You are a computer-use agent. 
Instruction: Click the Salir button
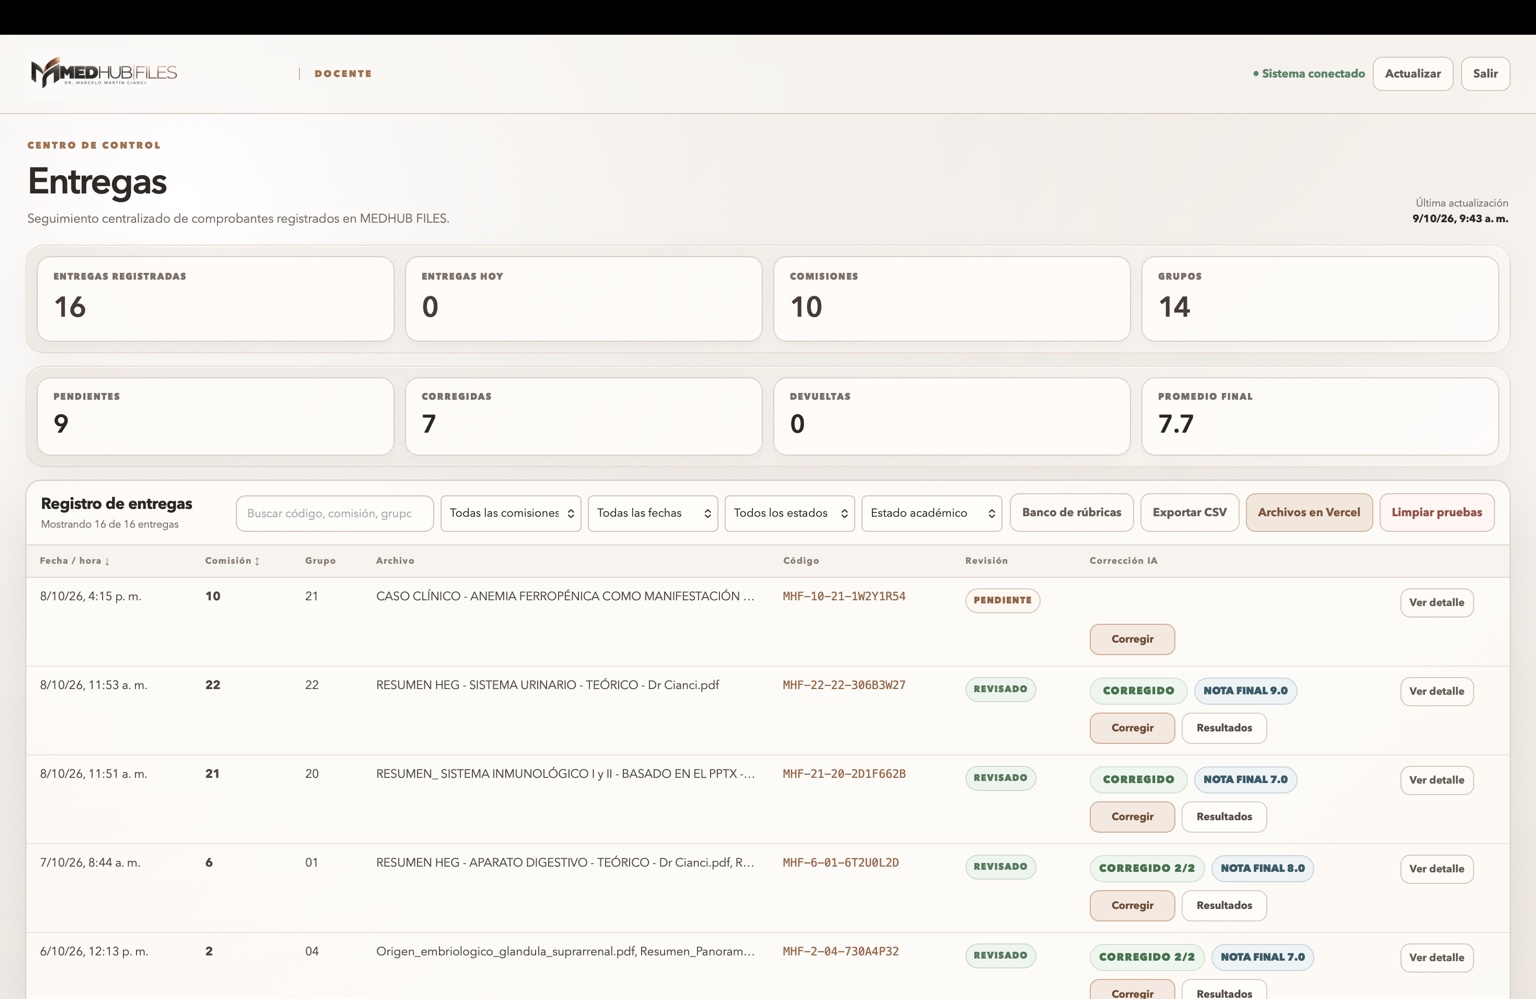pyautogui.click(x=1485, y=74)
